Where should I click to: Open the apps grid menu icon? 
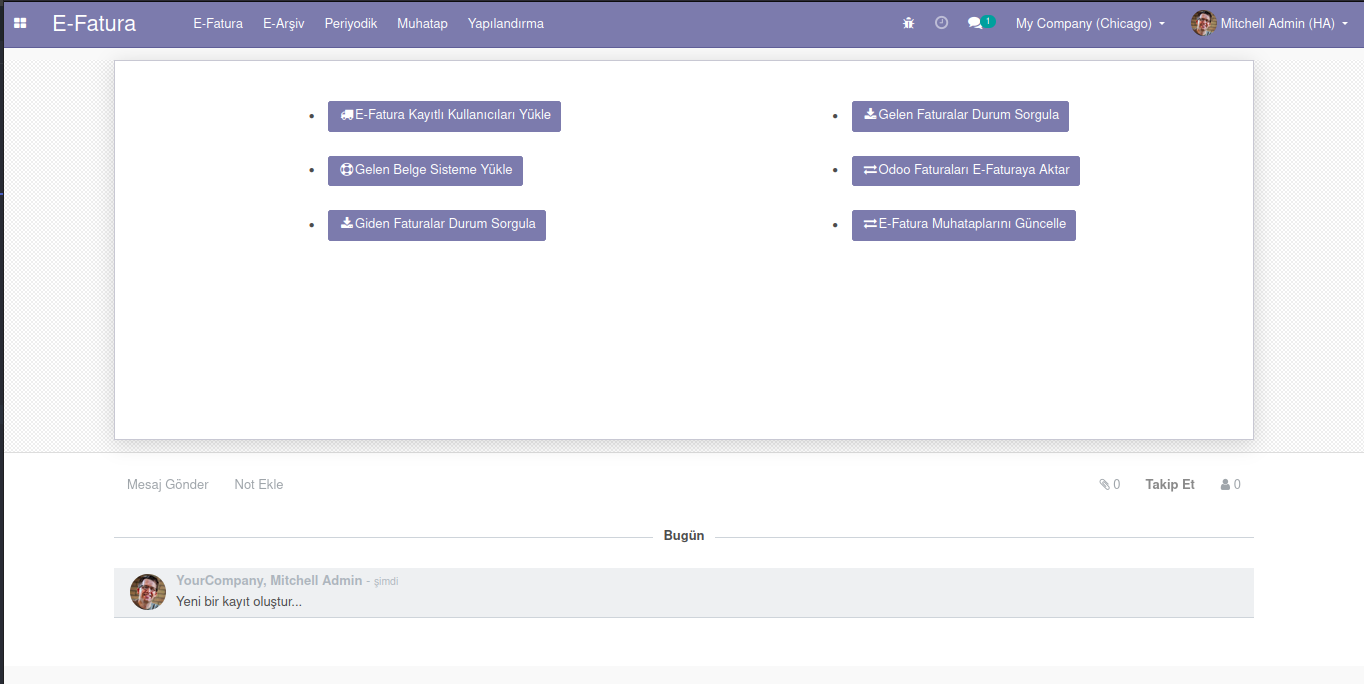pos(20,23)
